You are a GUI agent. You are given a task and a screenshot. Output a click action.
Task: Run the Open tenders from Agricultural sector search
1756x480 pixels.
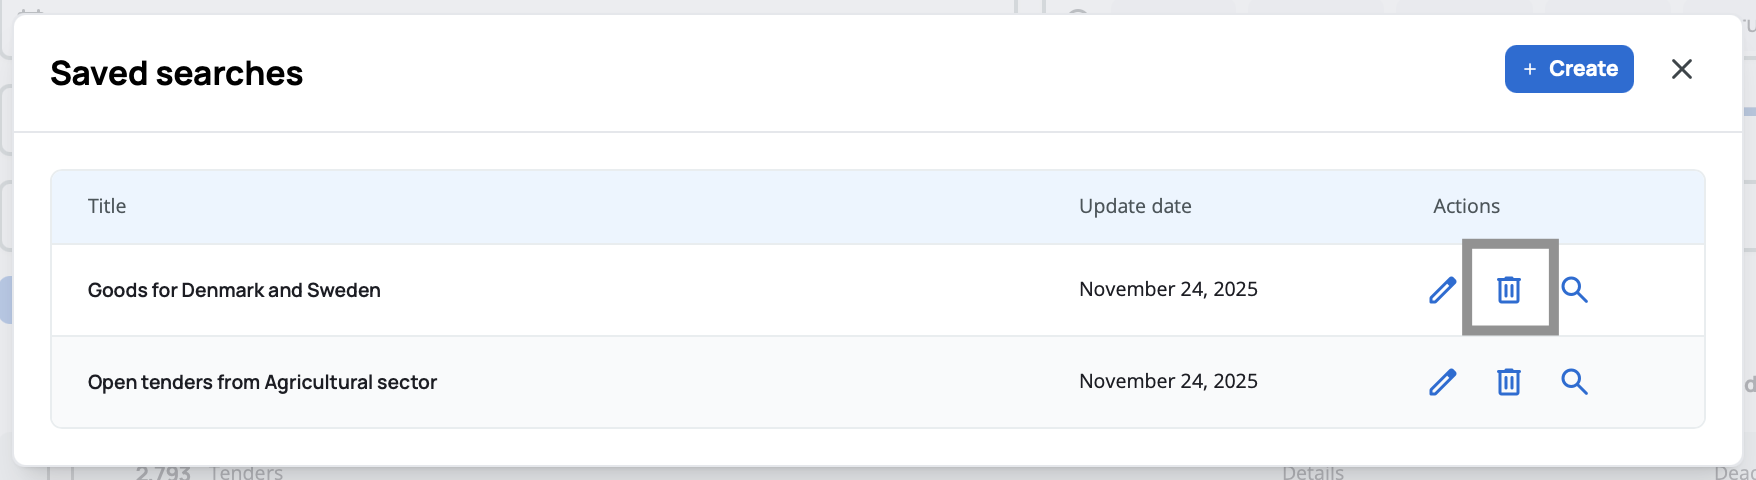coord(1574,382)
